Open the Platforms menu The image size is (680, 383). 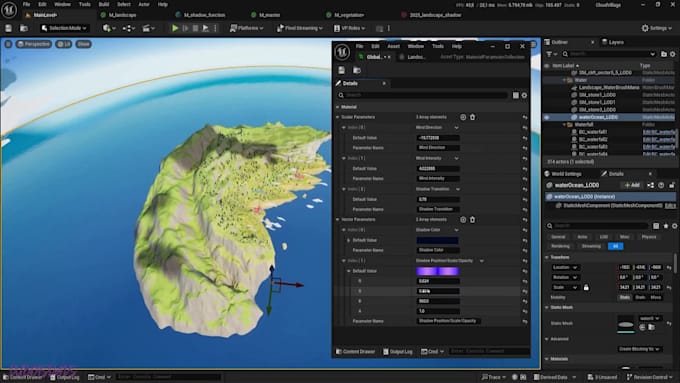coord(246,28)
